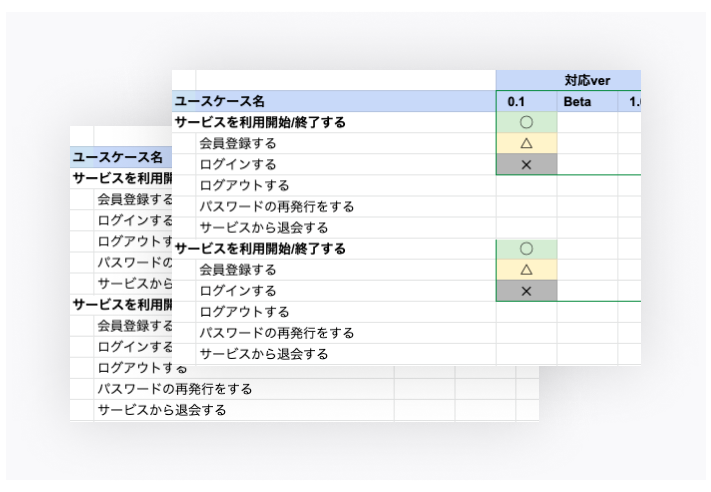Click upper 会員登録する cell in front sheet
This screenshot has height=492, width=711.
click(x=346, y=143)
